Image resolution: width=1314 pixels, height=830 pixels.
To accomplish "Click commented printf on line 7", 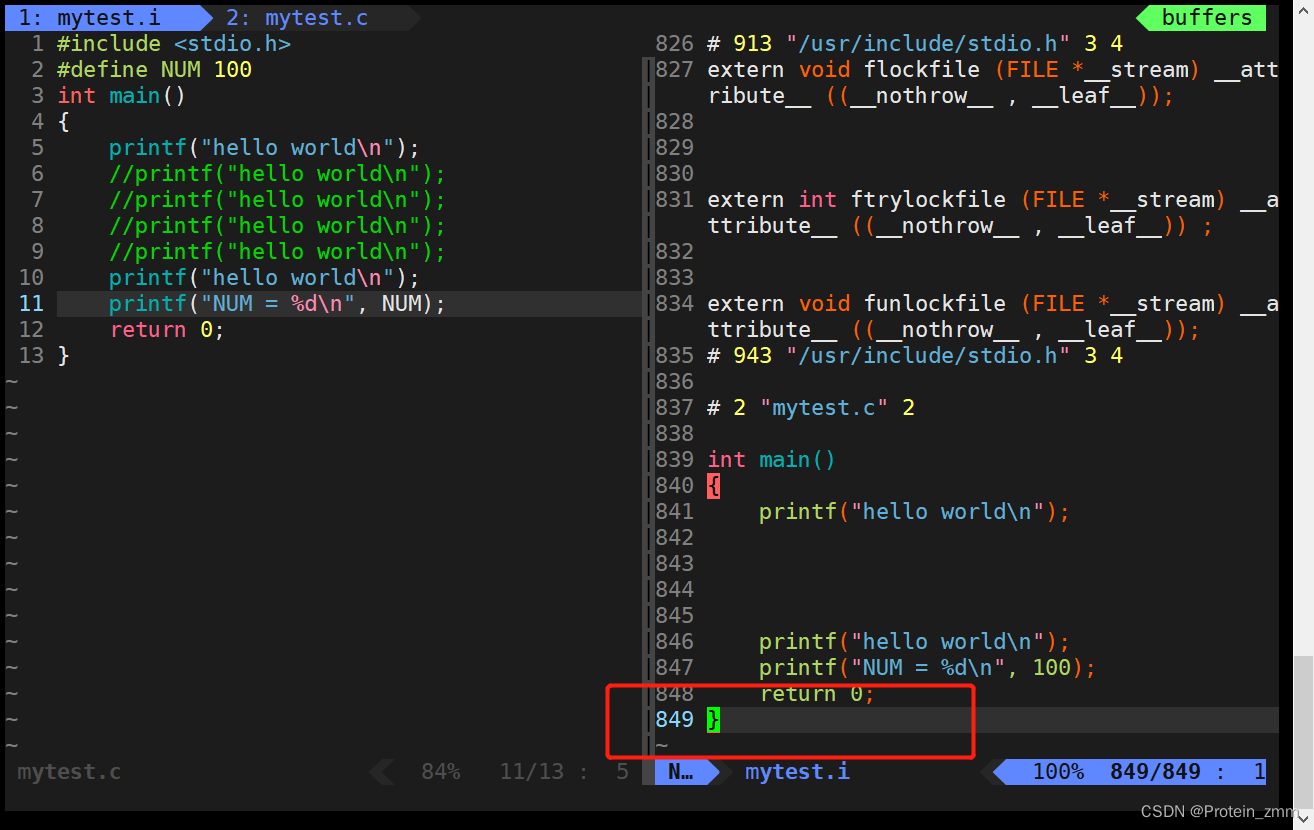I will coord(277,200).
